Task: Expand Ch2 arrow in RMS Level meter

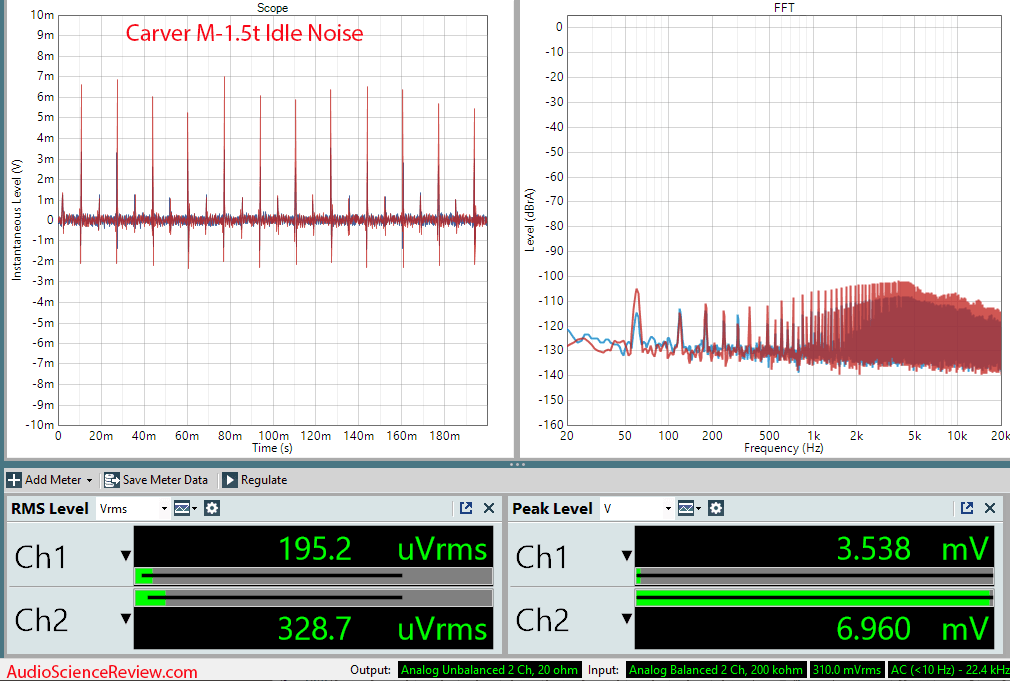Action: click(126, 619)
